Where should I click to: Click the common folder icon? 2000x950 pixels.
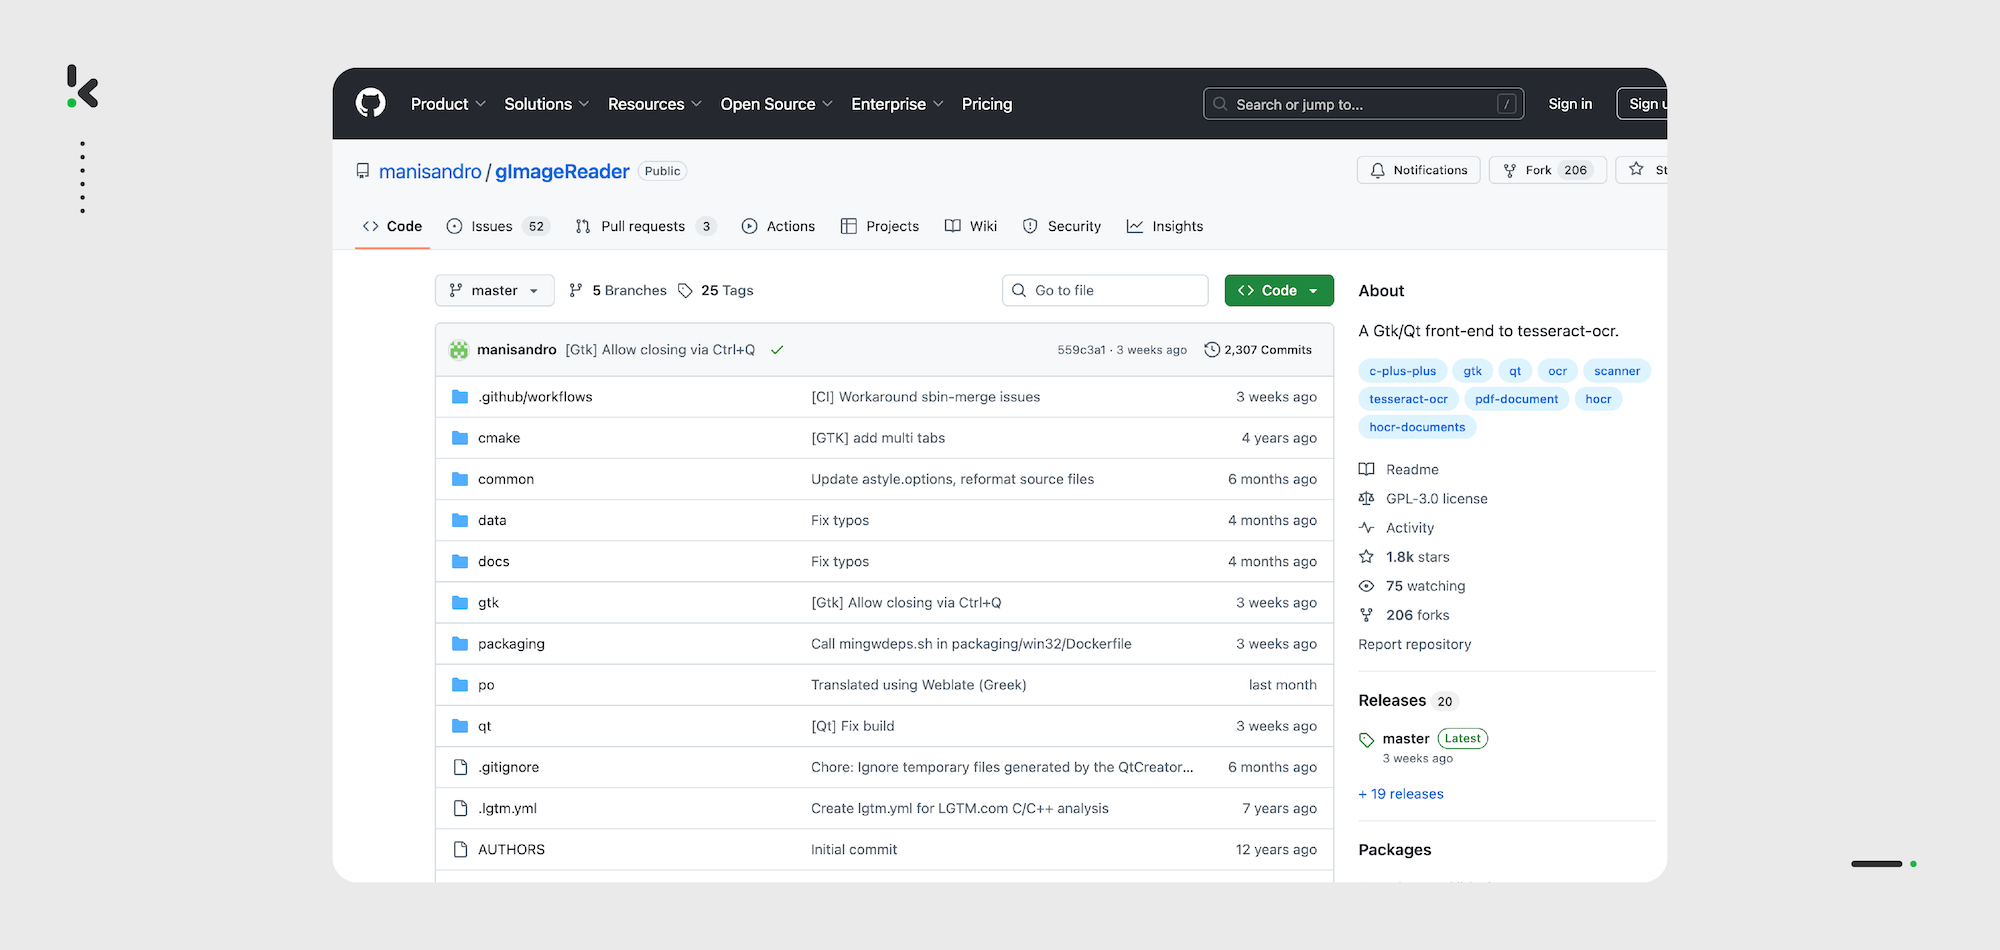460,479
